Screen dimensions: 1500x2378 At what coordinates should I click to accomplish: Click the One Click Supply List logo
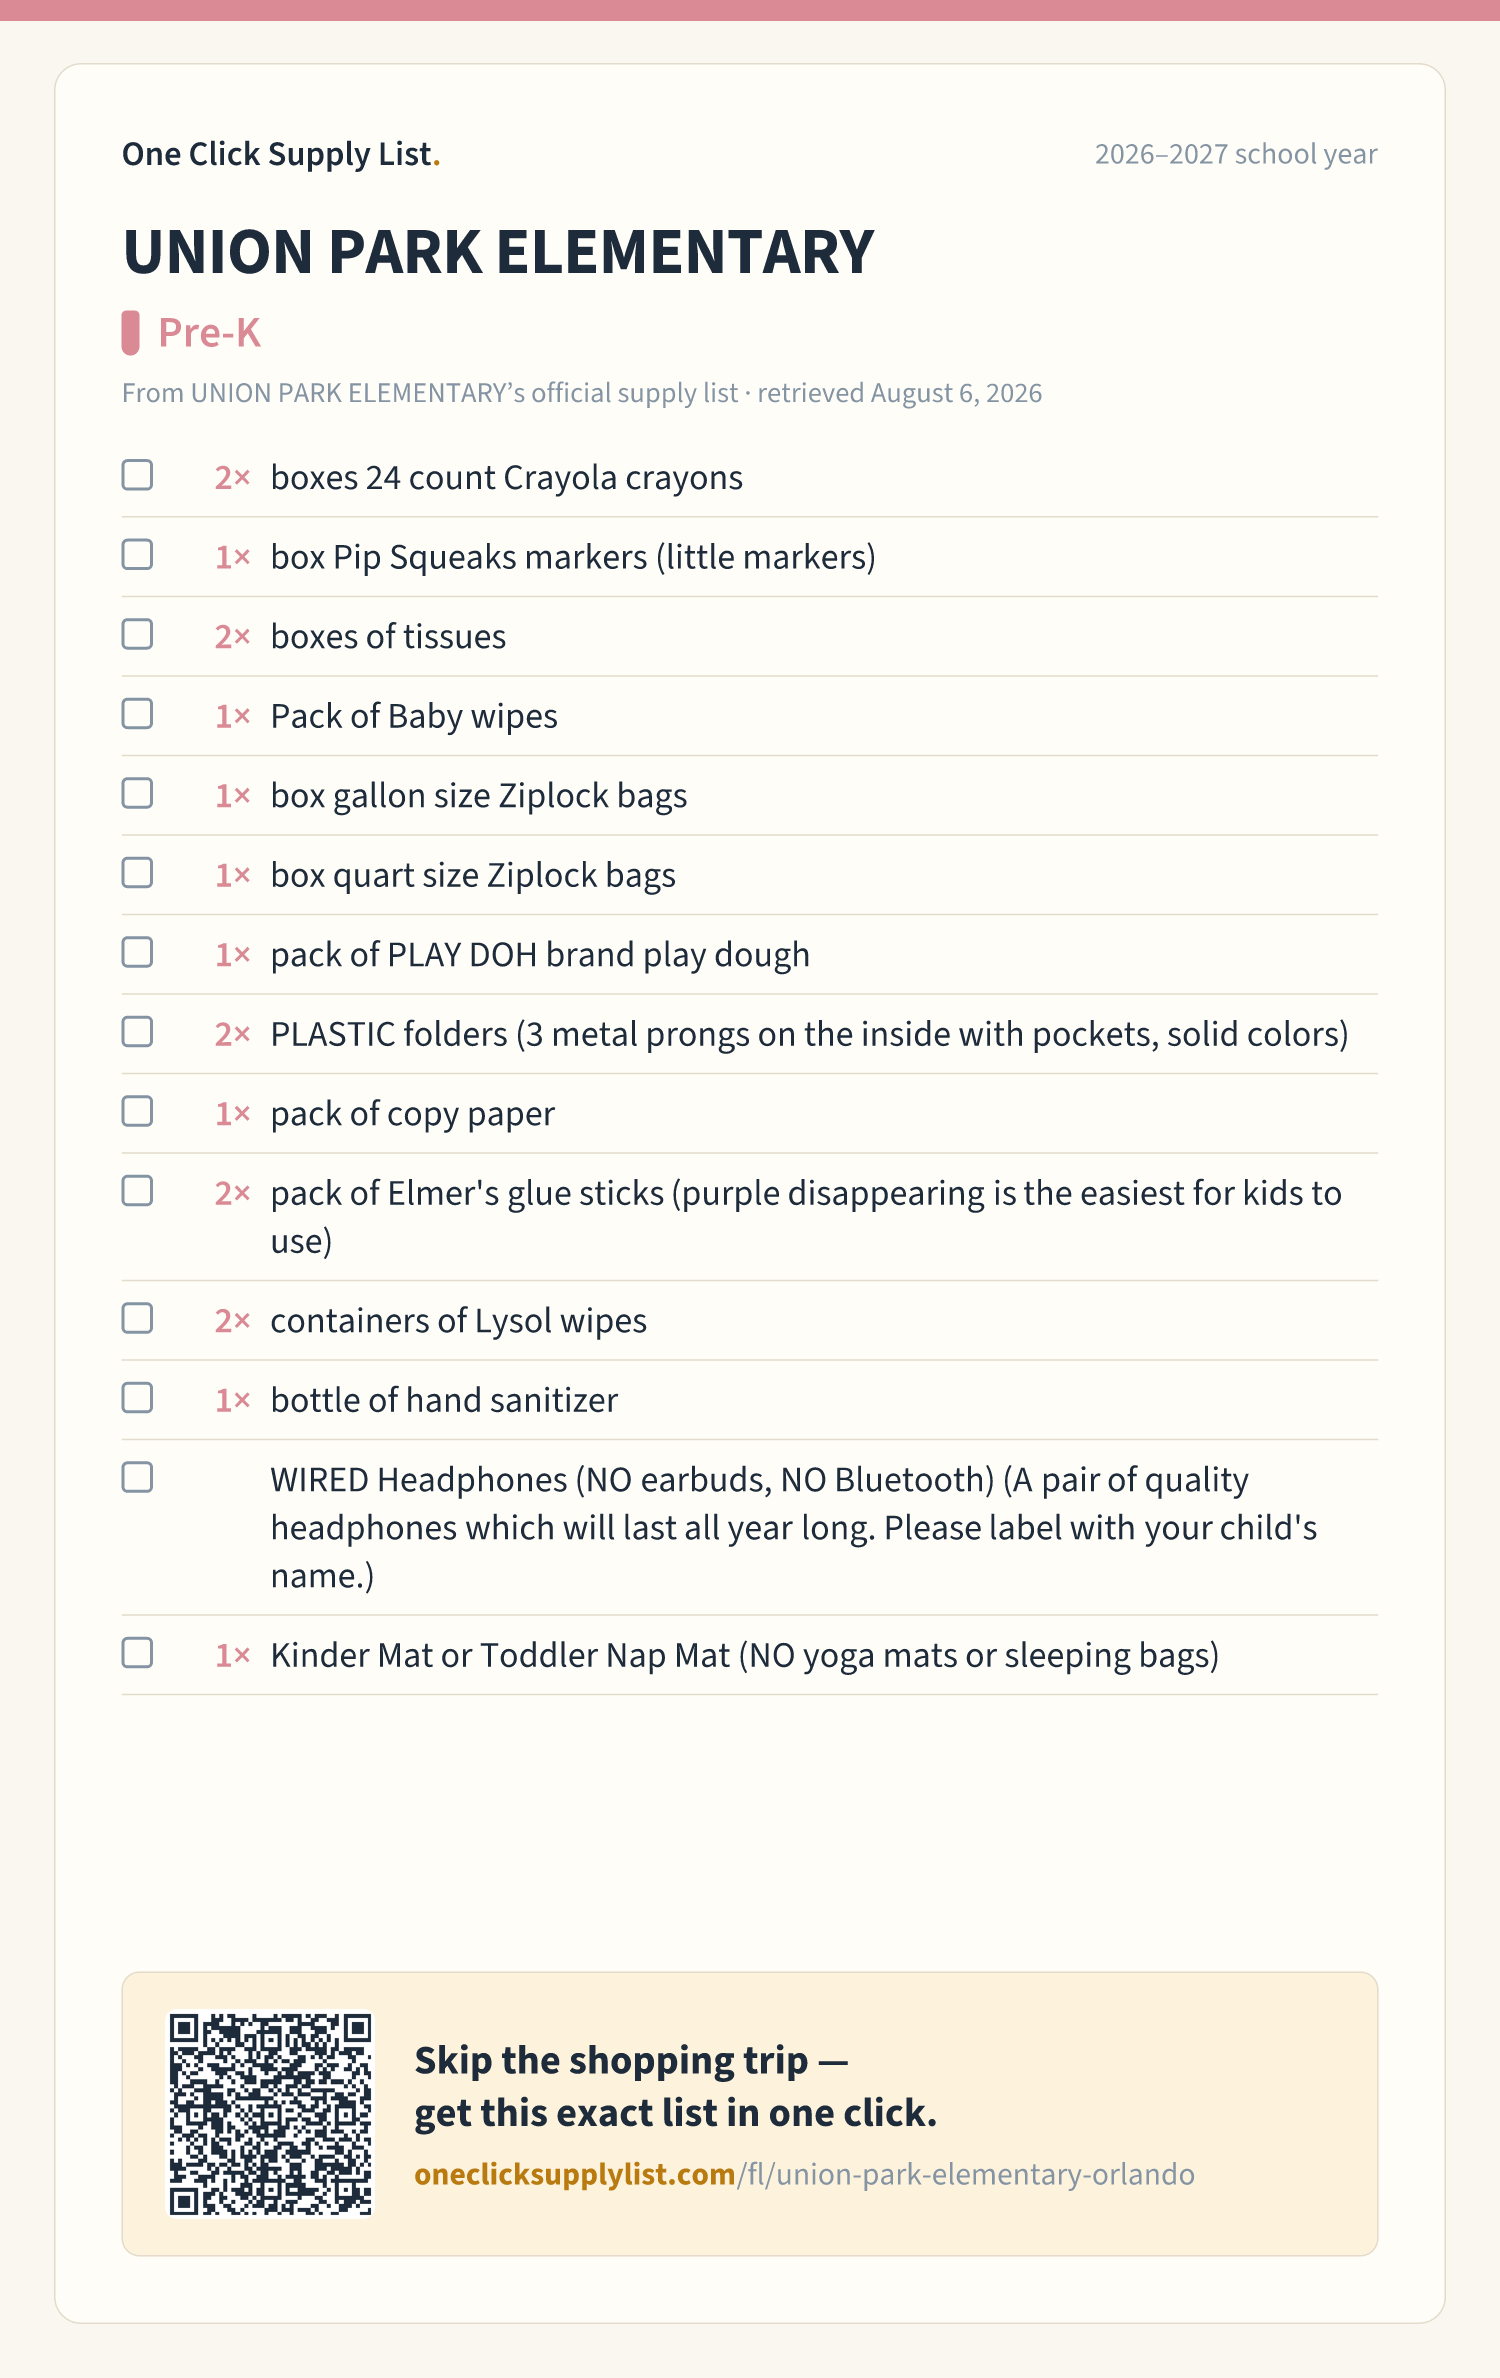281,154
